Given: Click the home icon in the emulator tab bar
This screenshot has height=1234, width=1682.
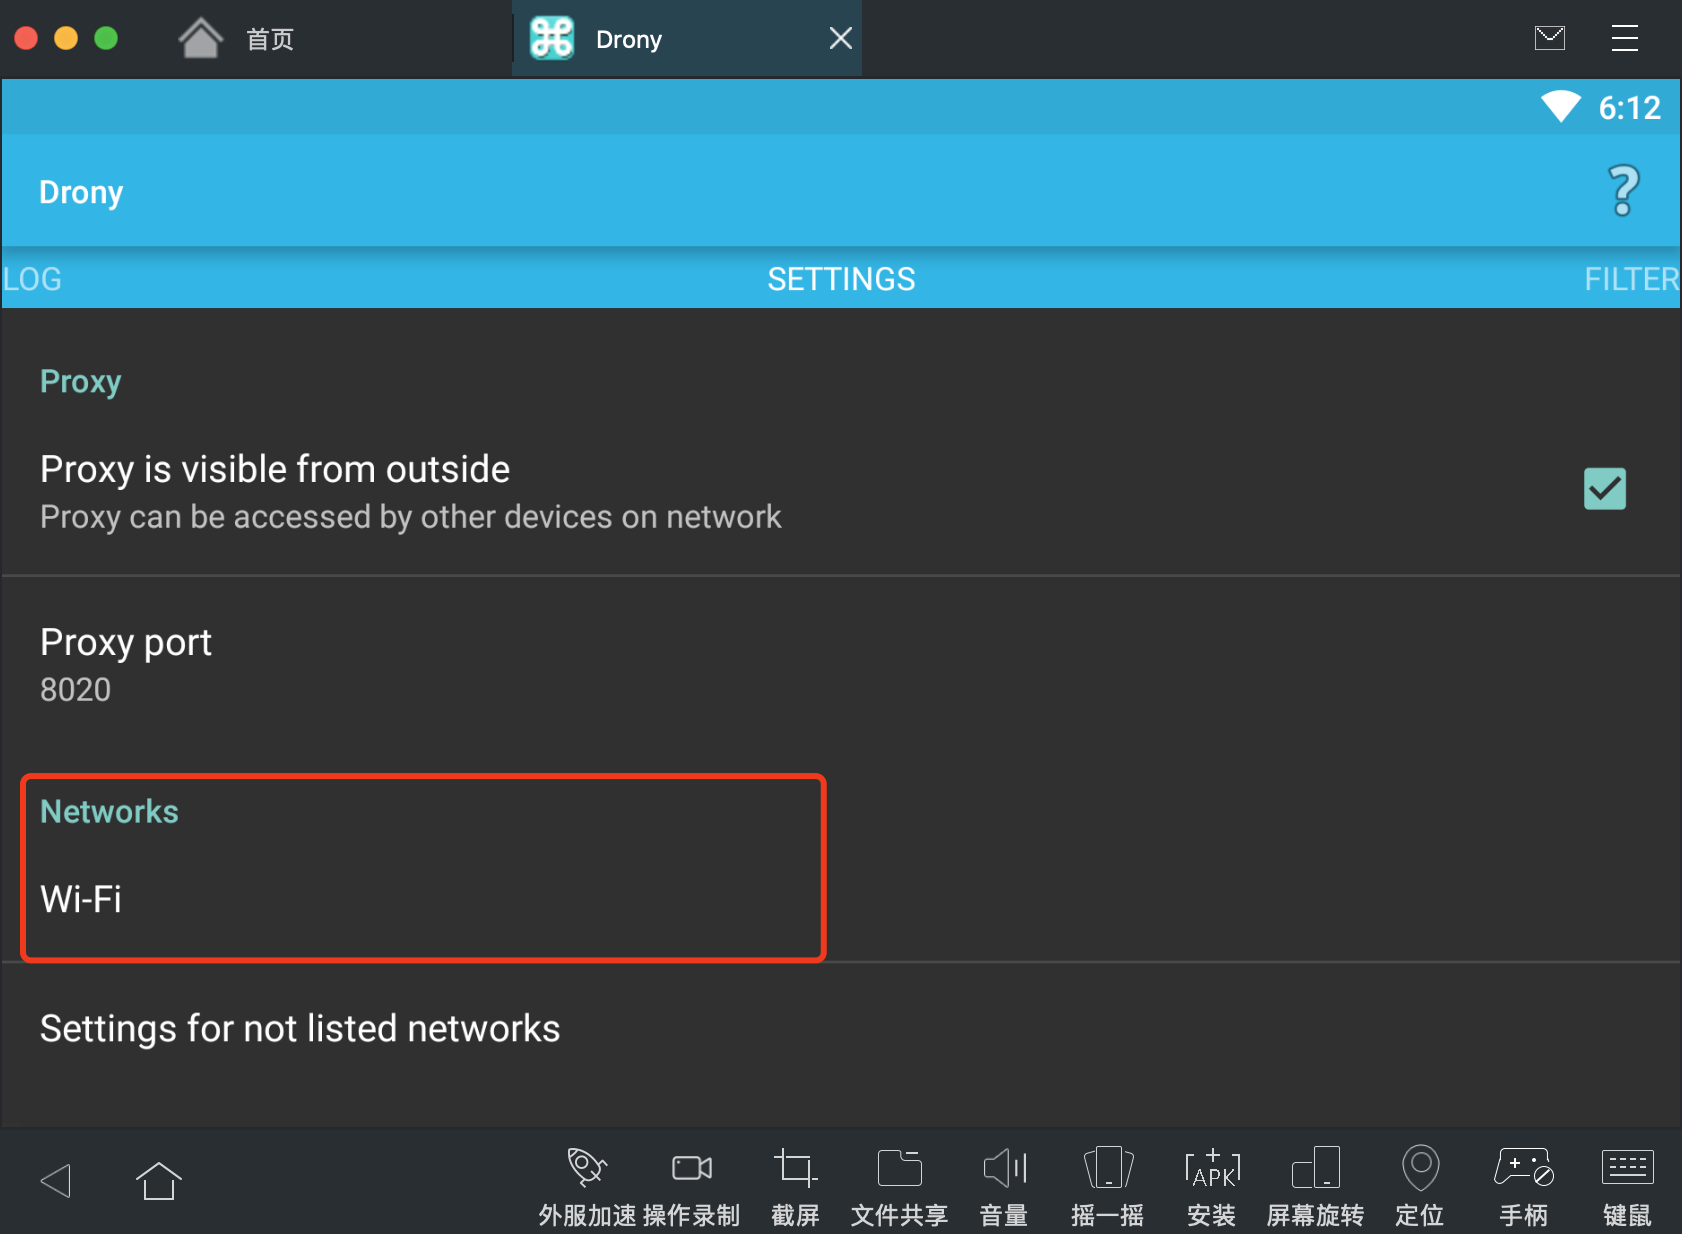Looking at the screenshot, I should pyautogui.click(x=200, y=39).
